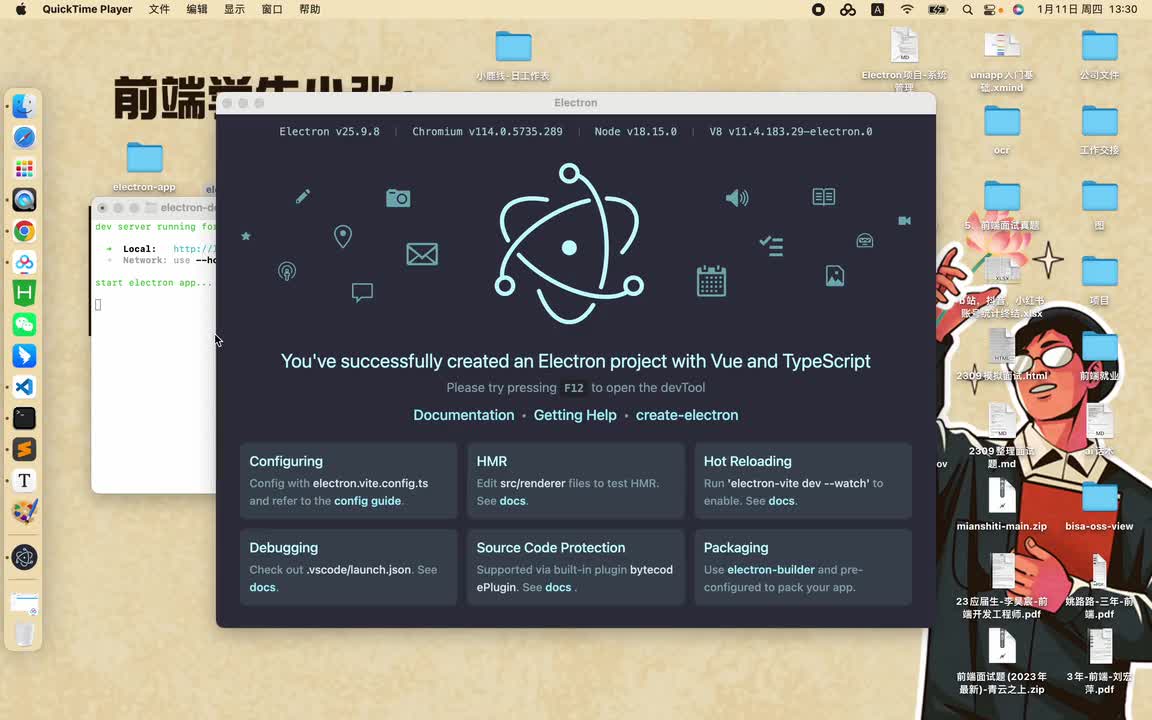Open the 窗口 menu
The height and width of the screenshot is (720, 1152).
click(272, 10)
